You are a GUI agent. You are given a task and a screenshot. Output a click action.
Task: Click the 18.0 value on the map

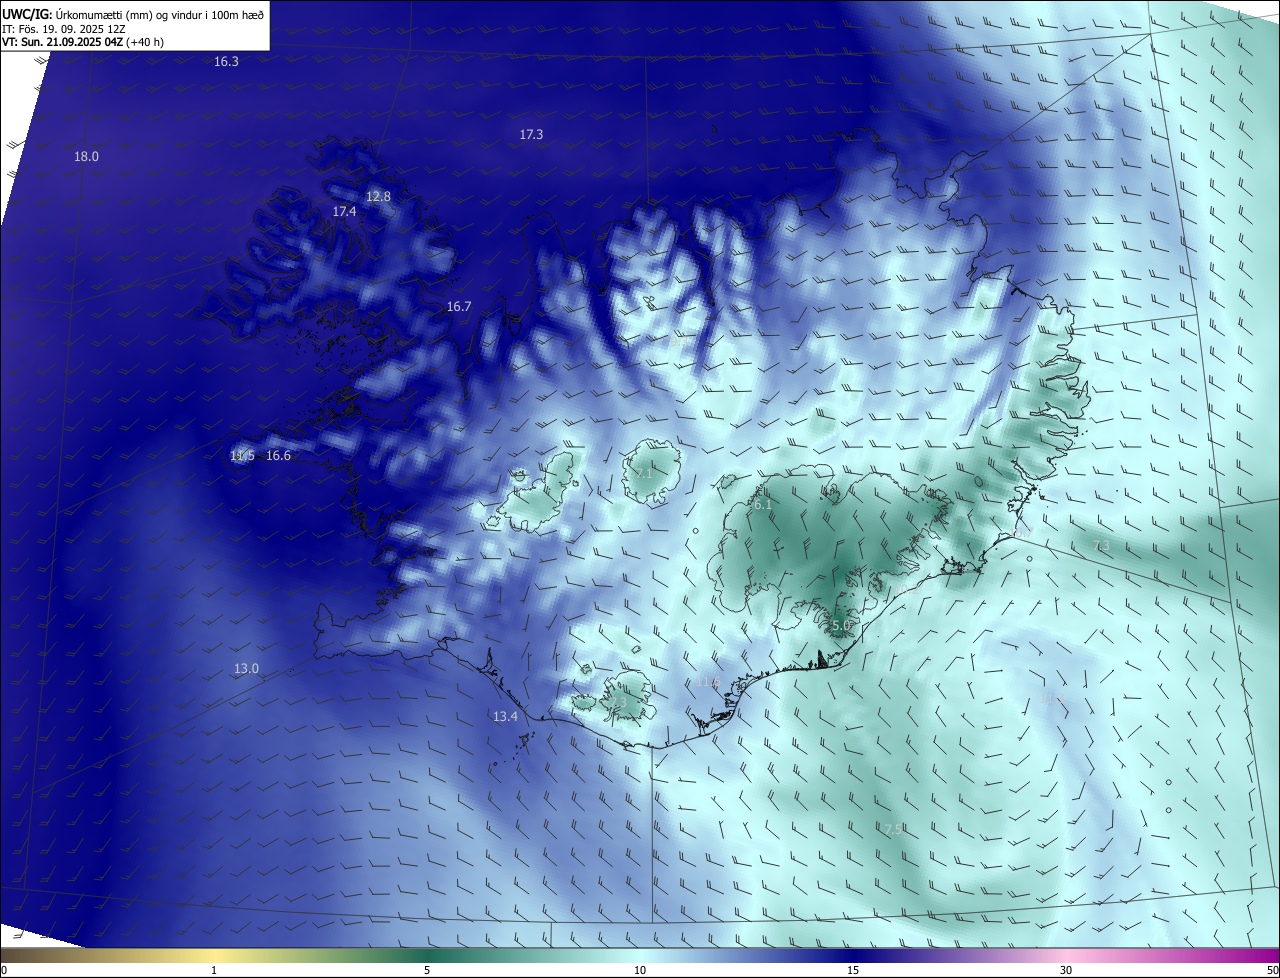[x=87, y=157]
